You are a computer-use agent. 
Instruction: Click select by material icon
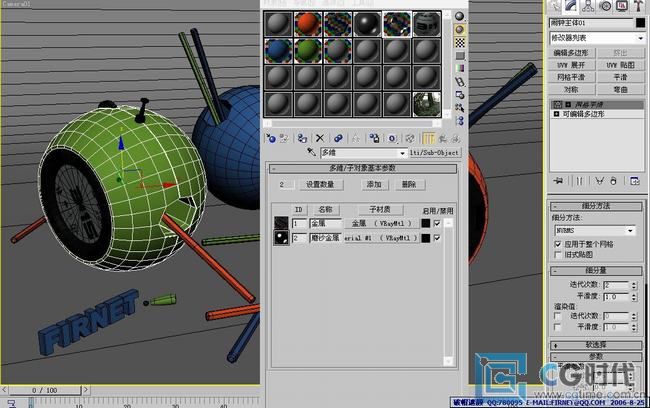460,108
